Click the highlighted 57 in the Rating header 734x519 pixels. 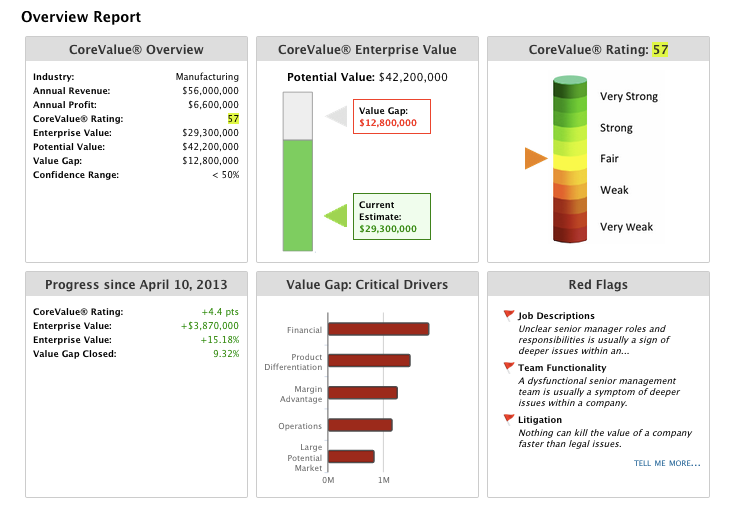[661, 50]
